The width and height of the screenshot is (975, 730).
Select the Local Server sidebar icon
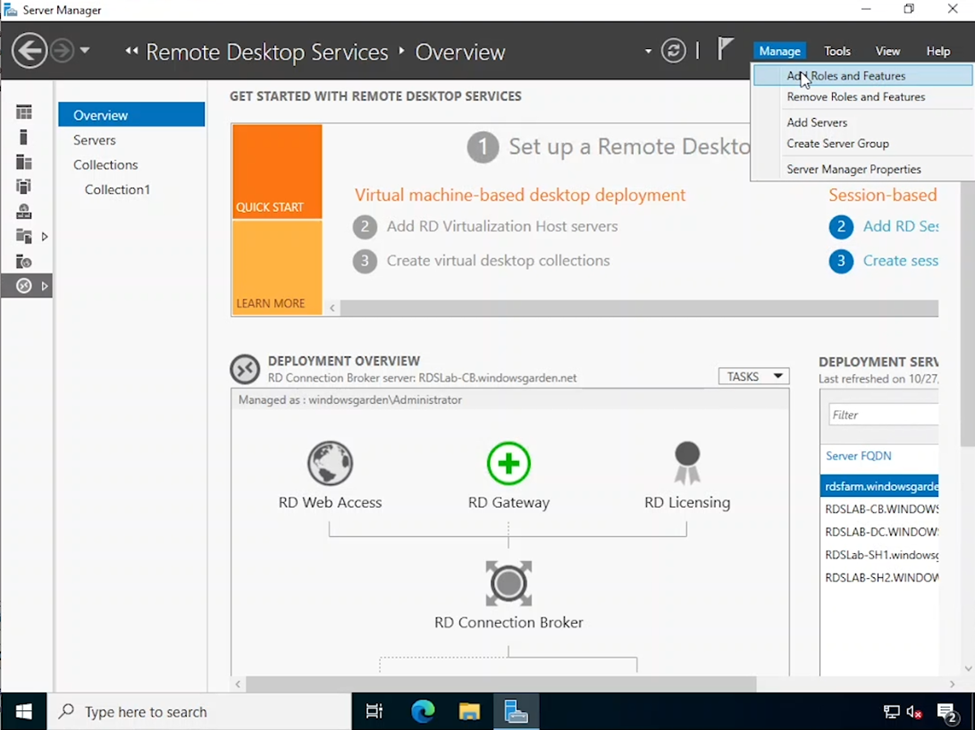click(x=24, y=137)
